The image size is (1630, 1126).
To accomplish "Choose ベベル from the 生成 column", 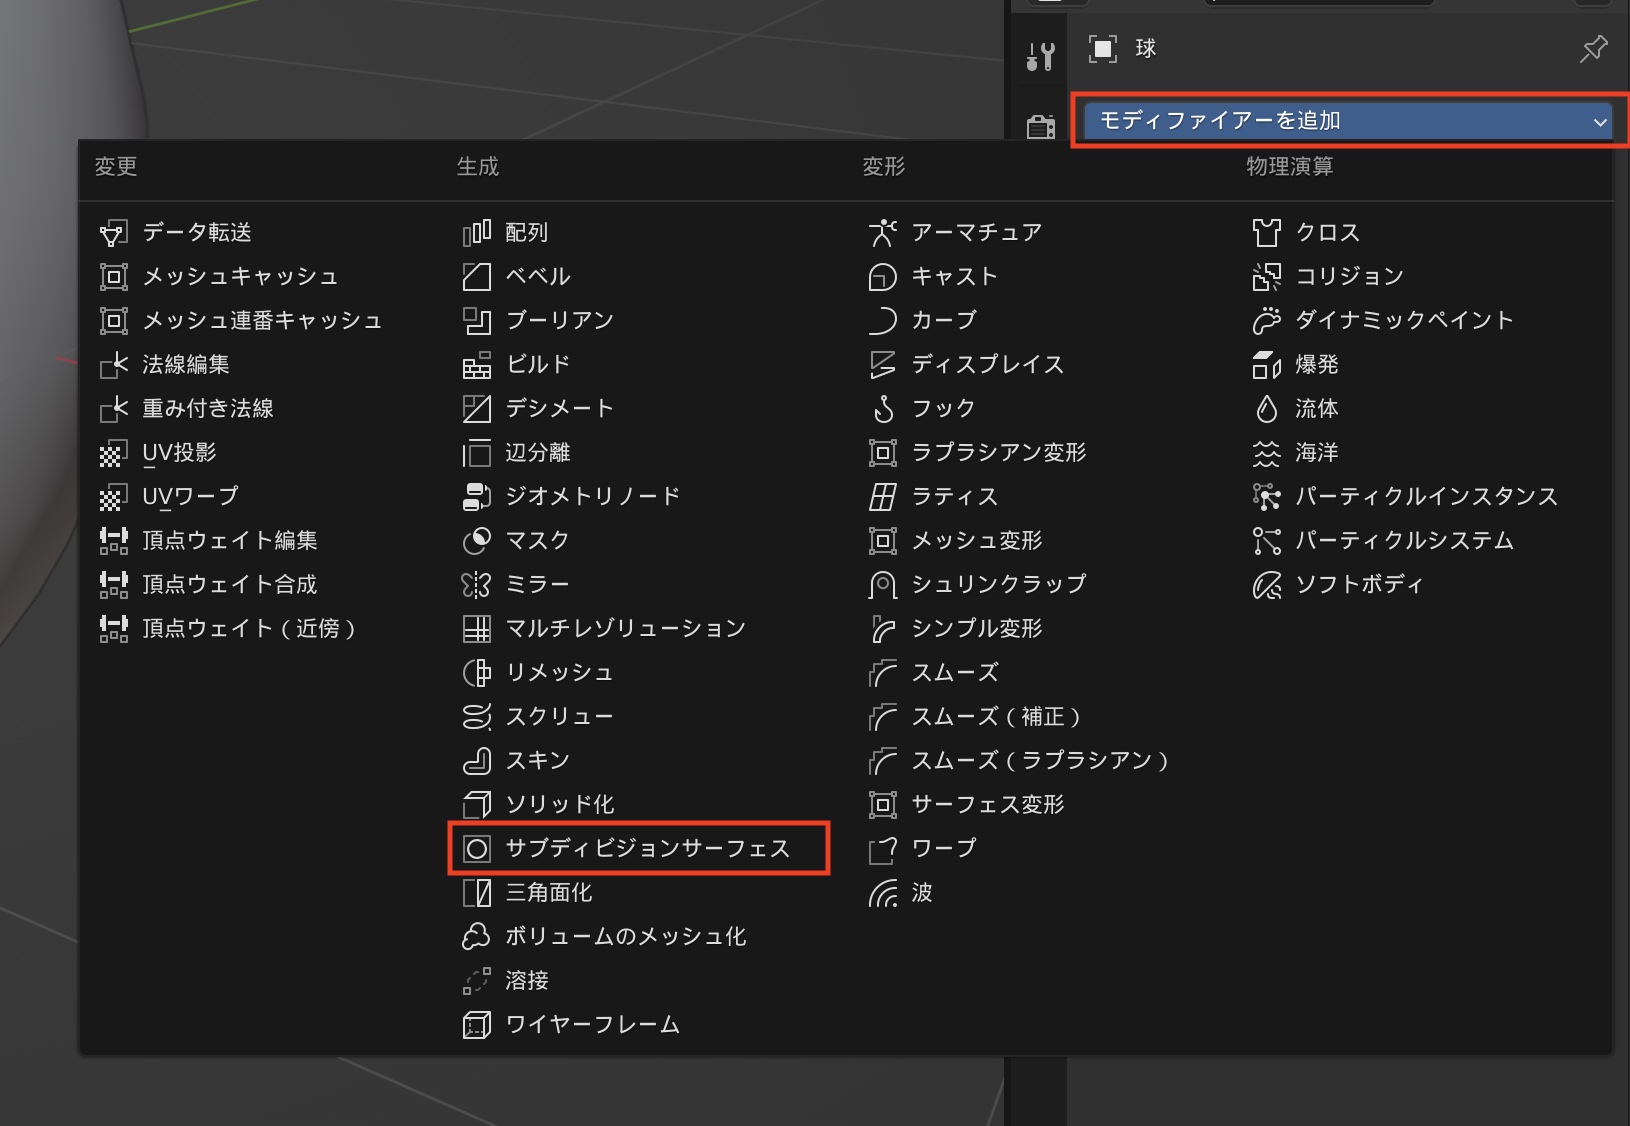I will coord(538,277).
